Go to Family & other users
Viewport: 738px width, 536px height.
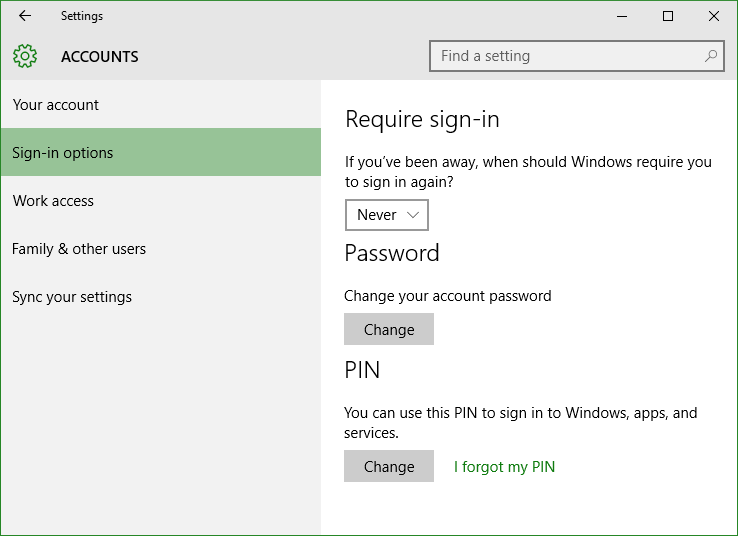(161, 248)
